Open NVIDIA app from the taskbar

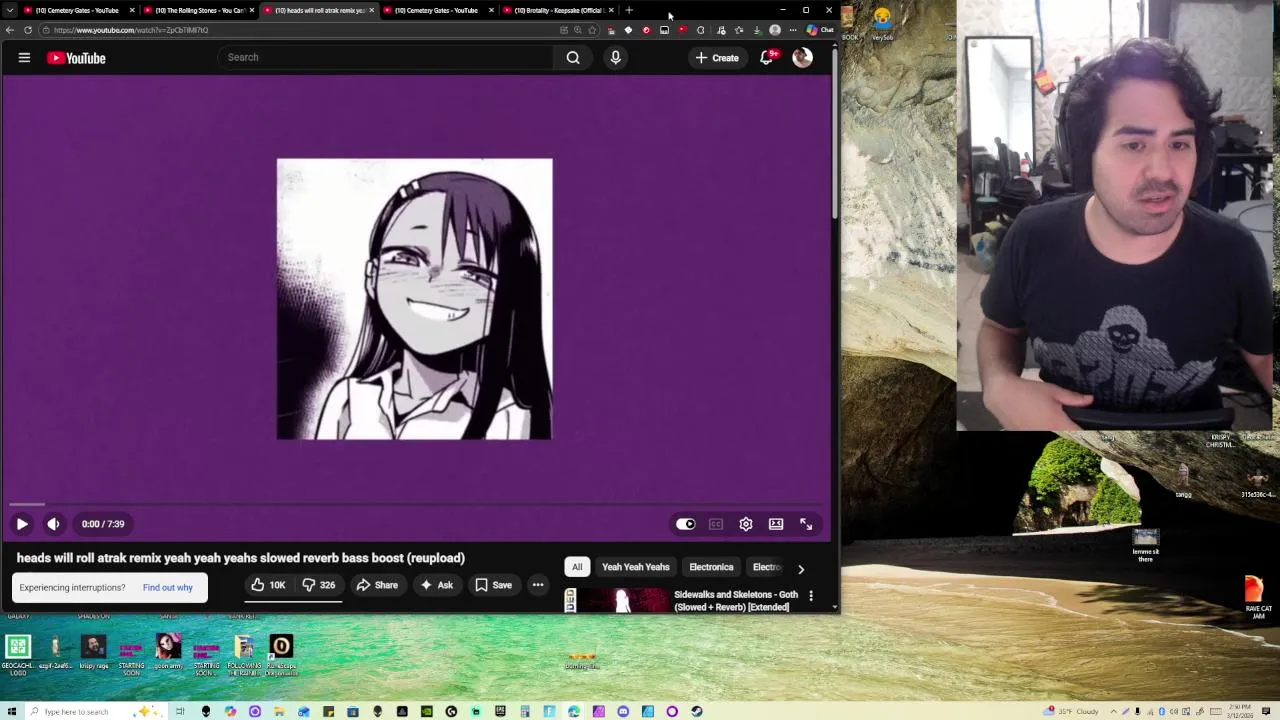click(426, 711)
